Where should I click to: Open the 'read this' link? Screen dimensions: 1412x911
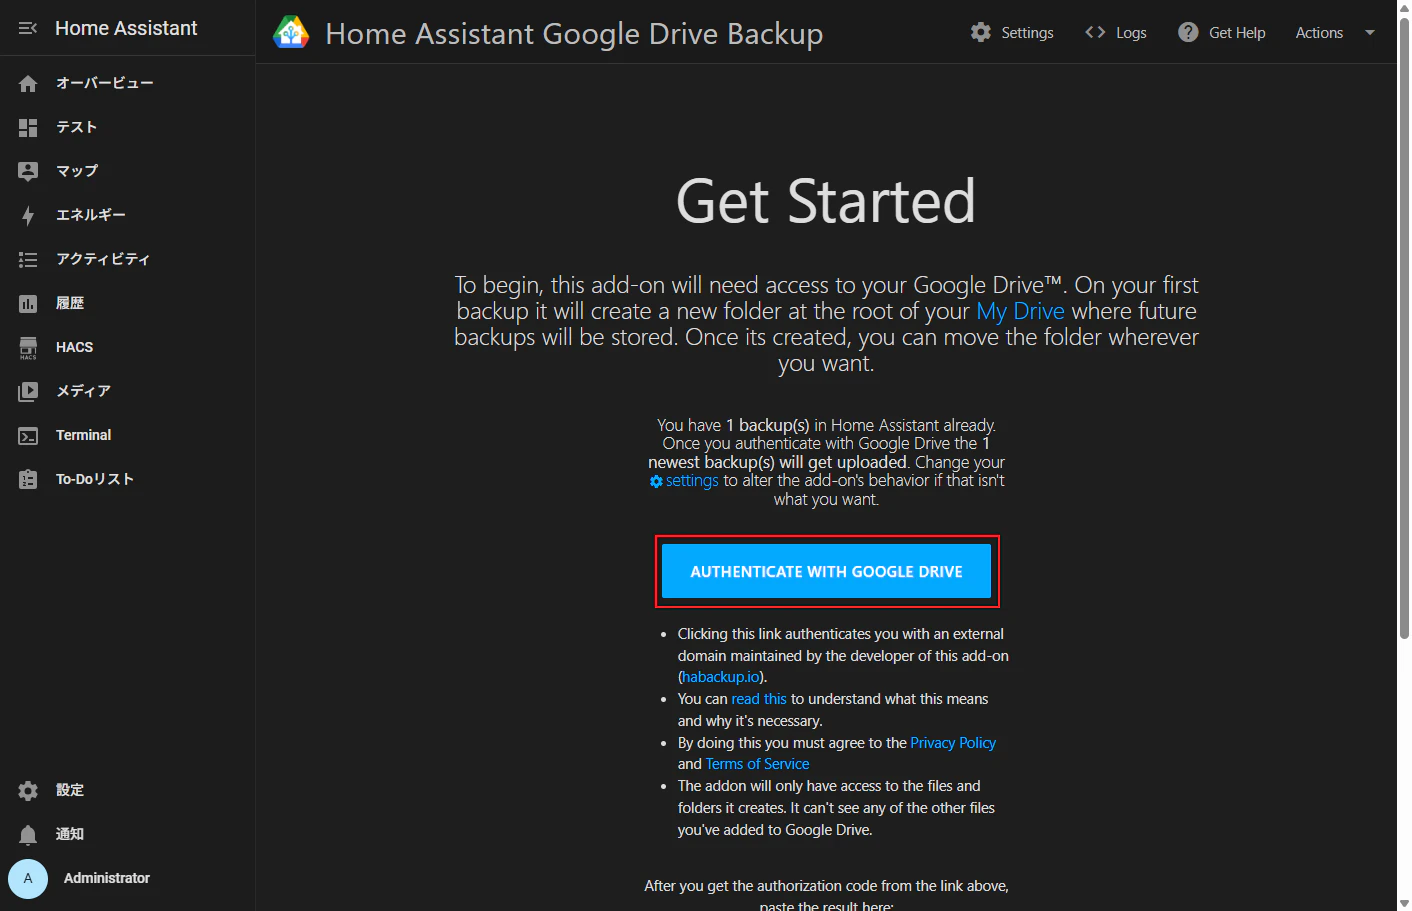[759, 699]
